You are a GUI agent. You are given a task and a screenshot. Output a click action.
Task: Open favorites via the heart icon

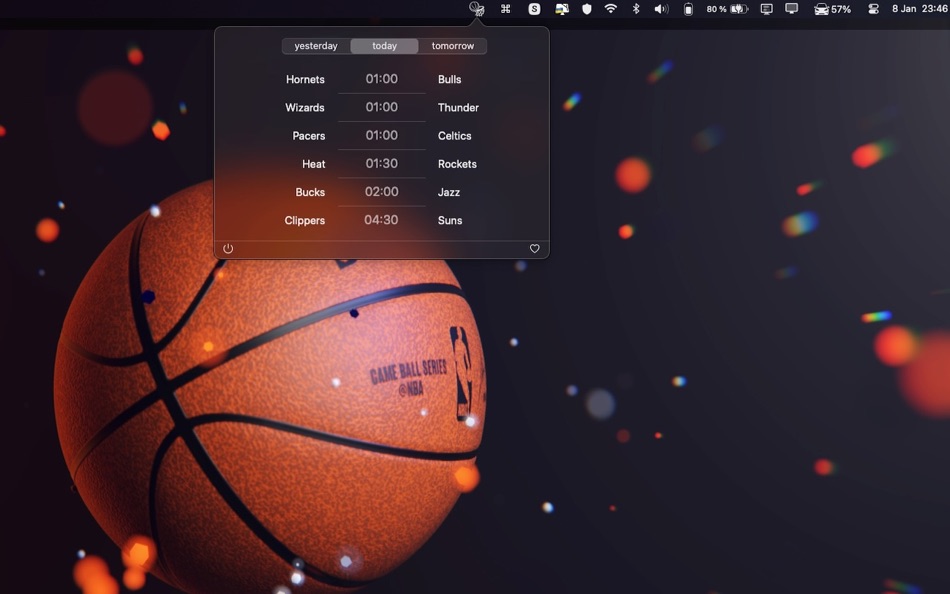click(x=534, y=248)
